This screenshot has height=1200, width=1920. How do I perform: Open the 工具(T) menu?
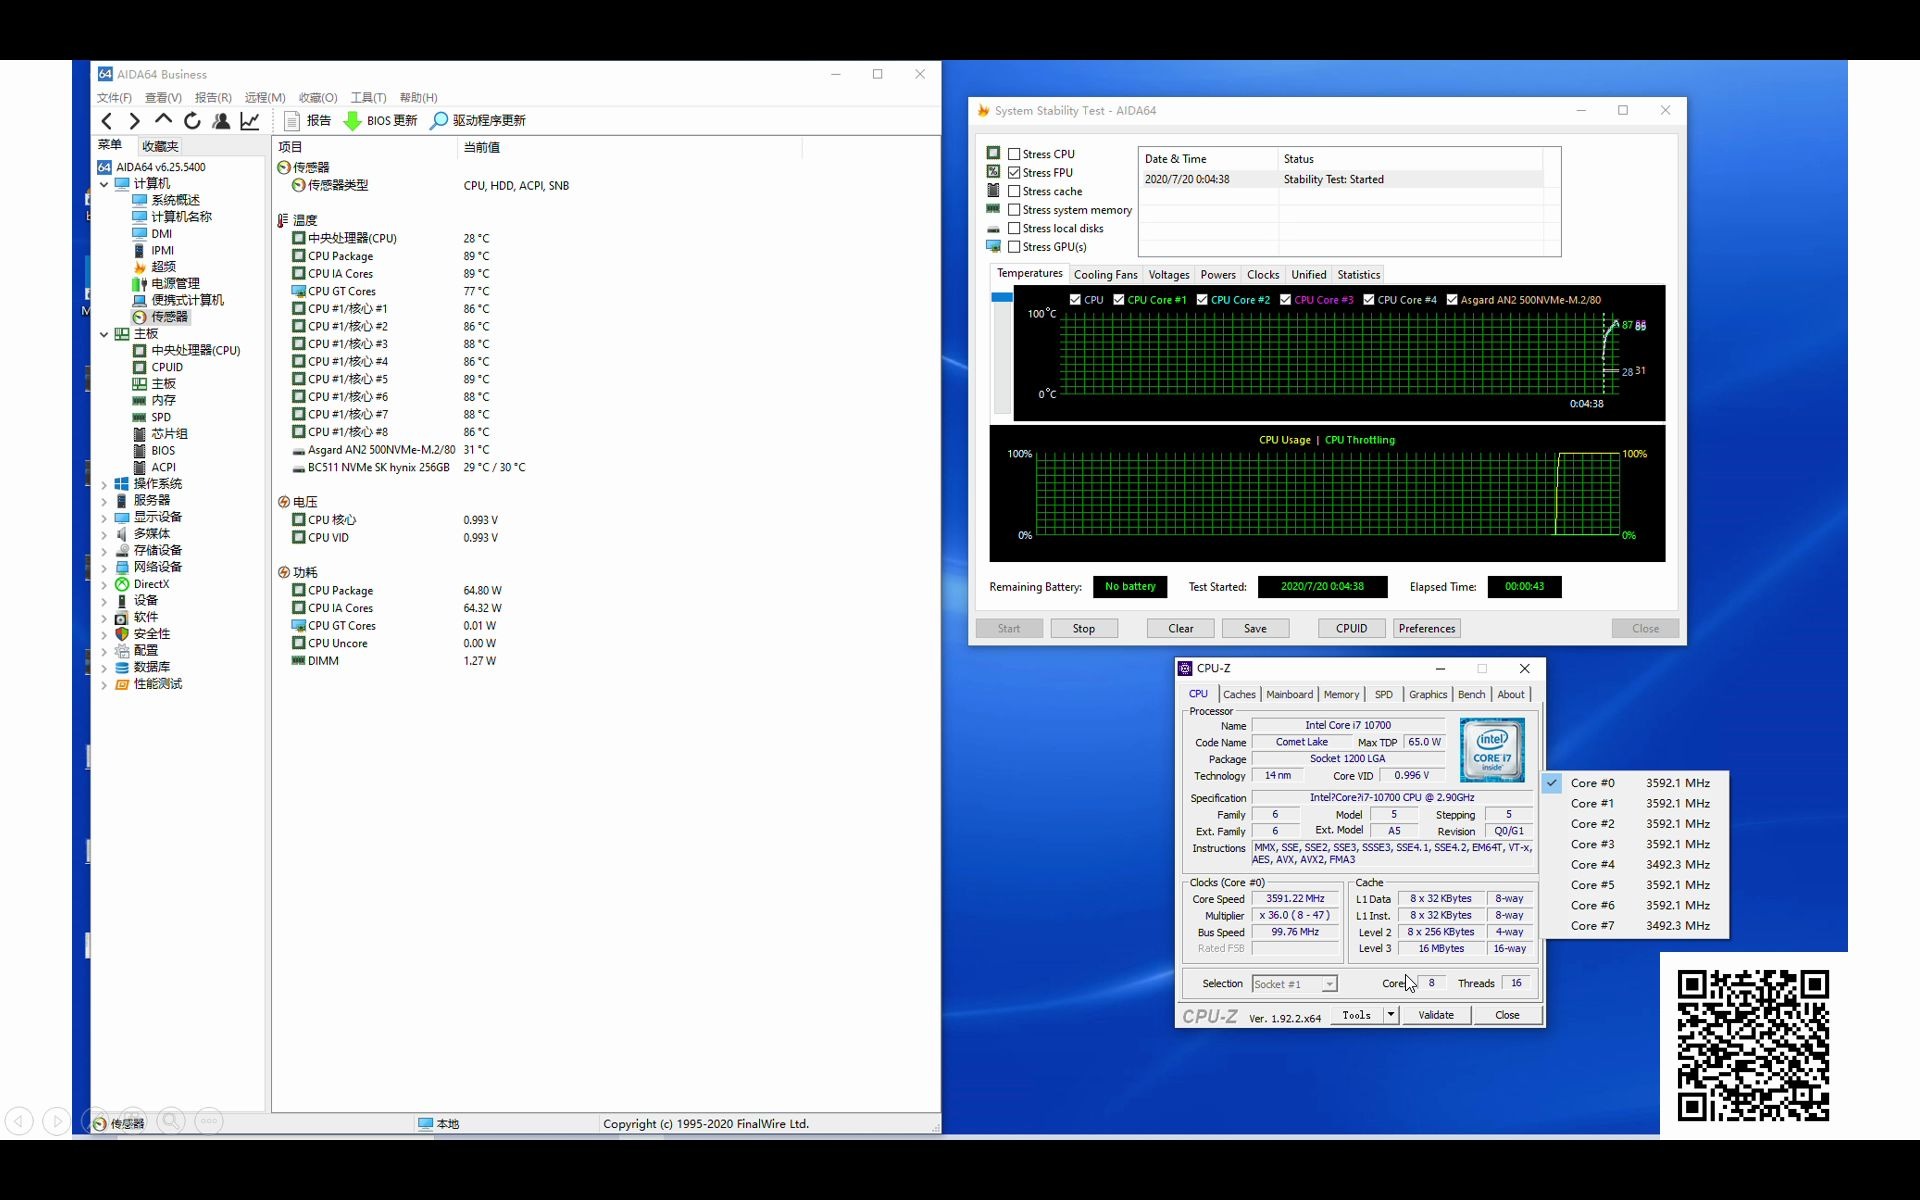[368, 98]
